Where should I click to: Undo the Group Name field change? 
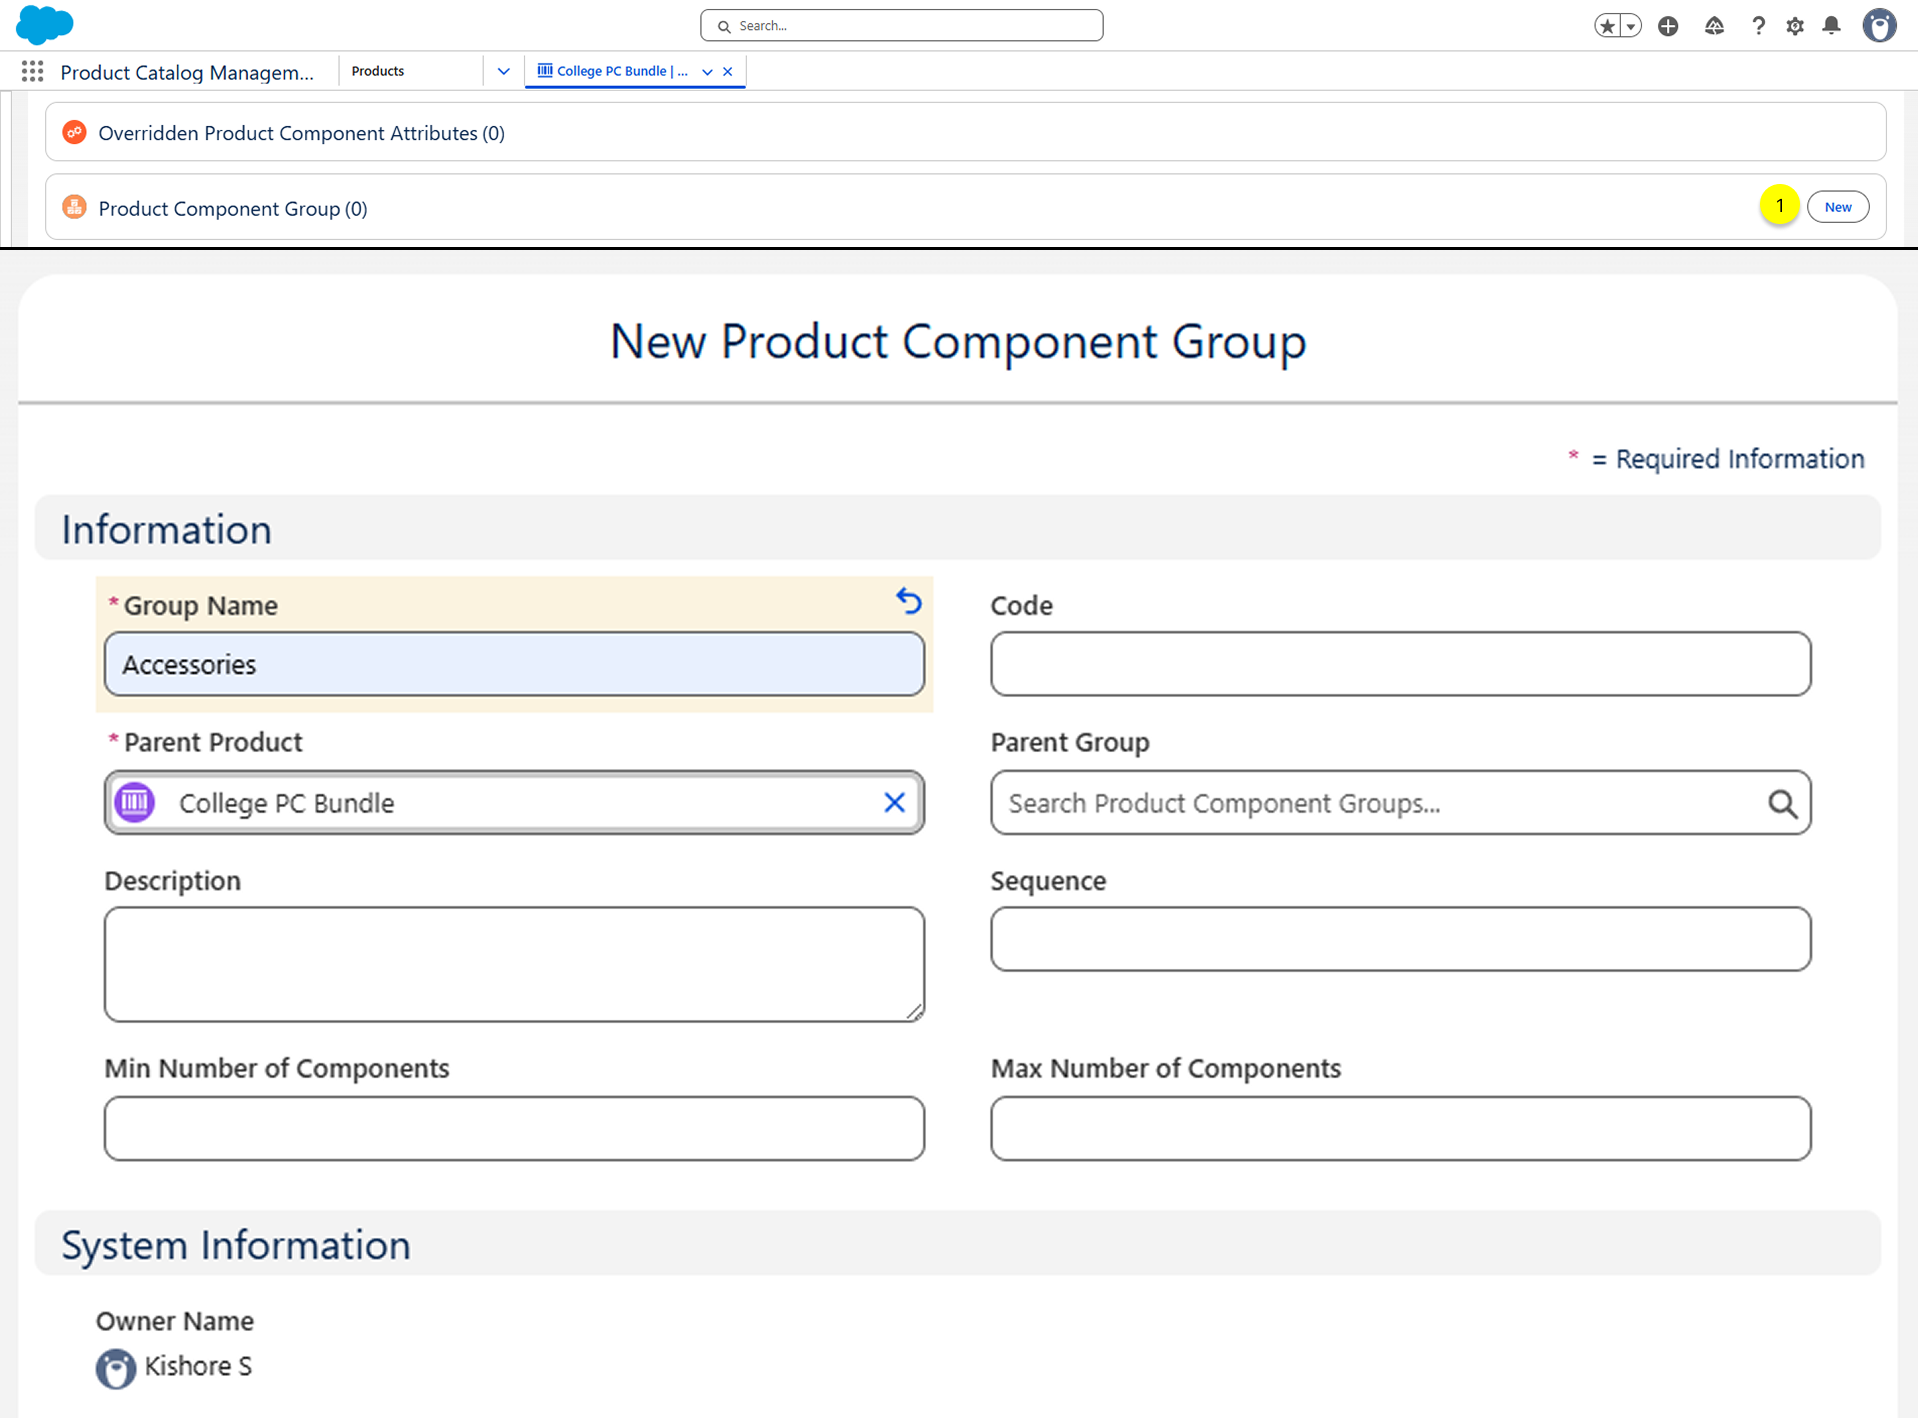tap(908, 601)
